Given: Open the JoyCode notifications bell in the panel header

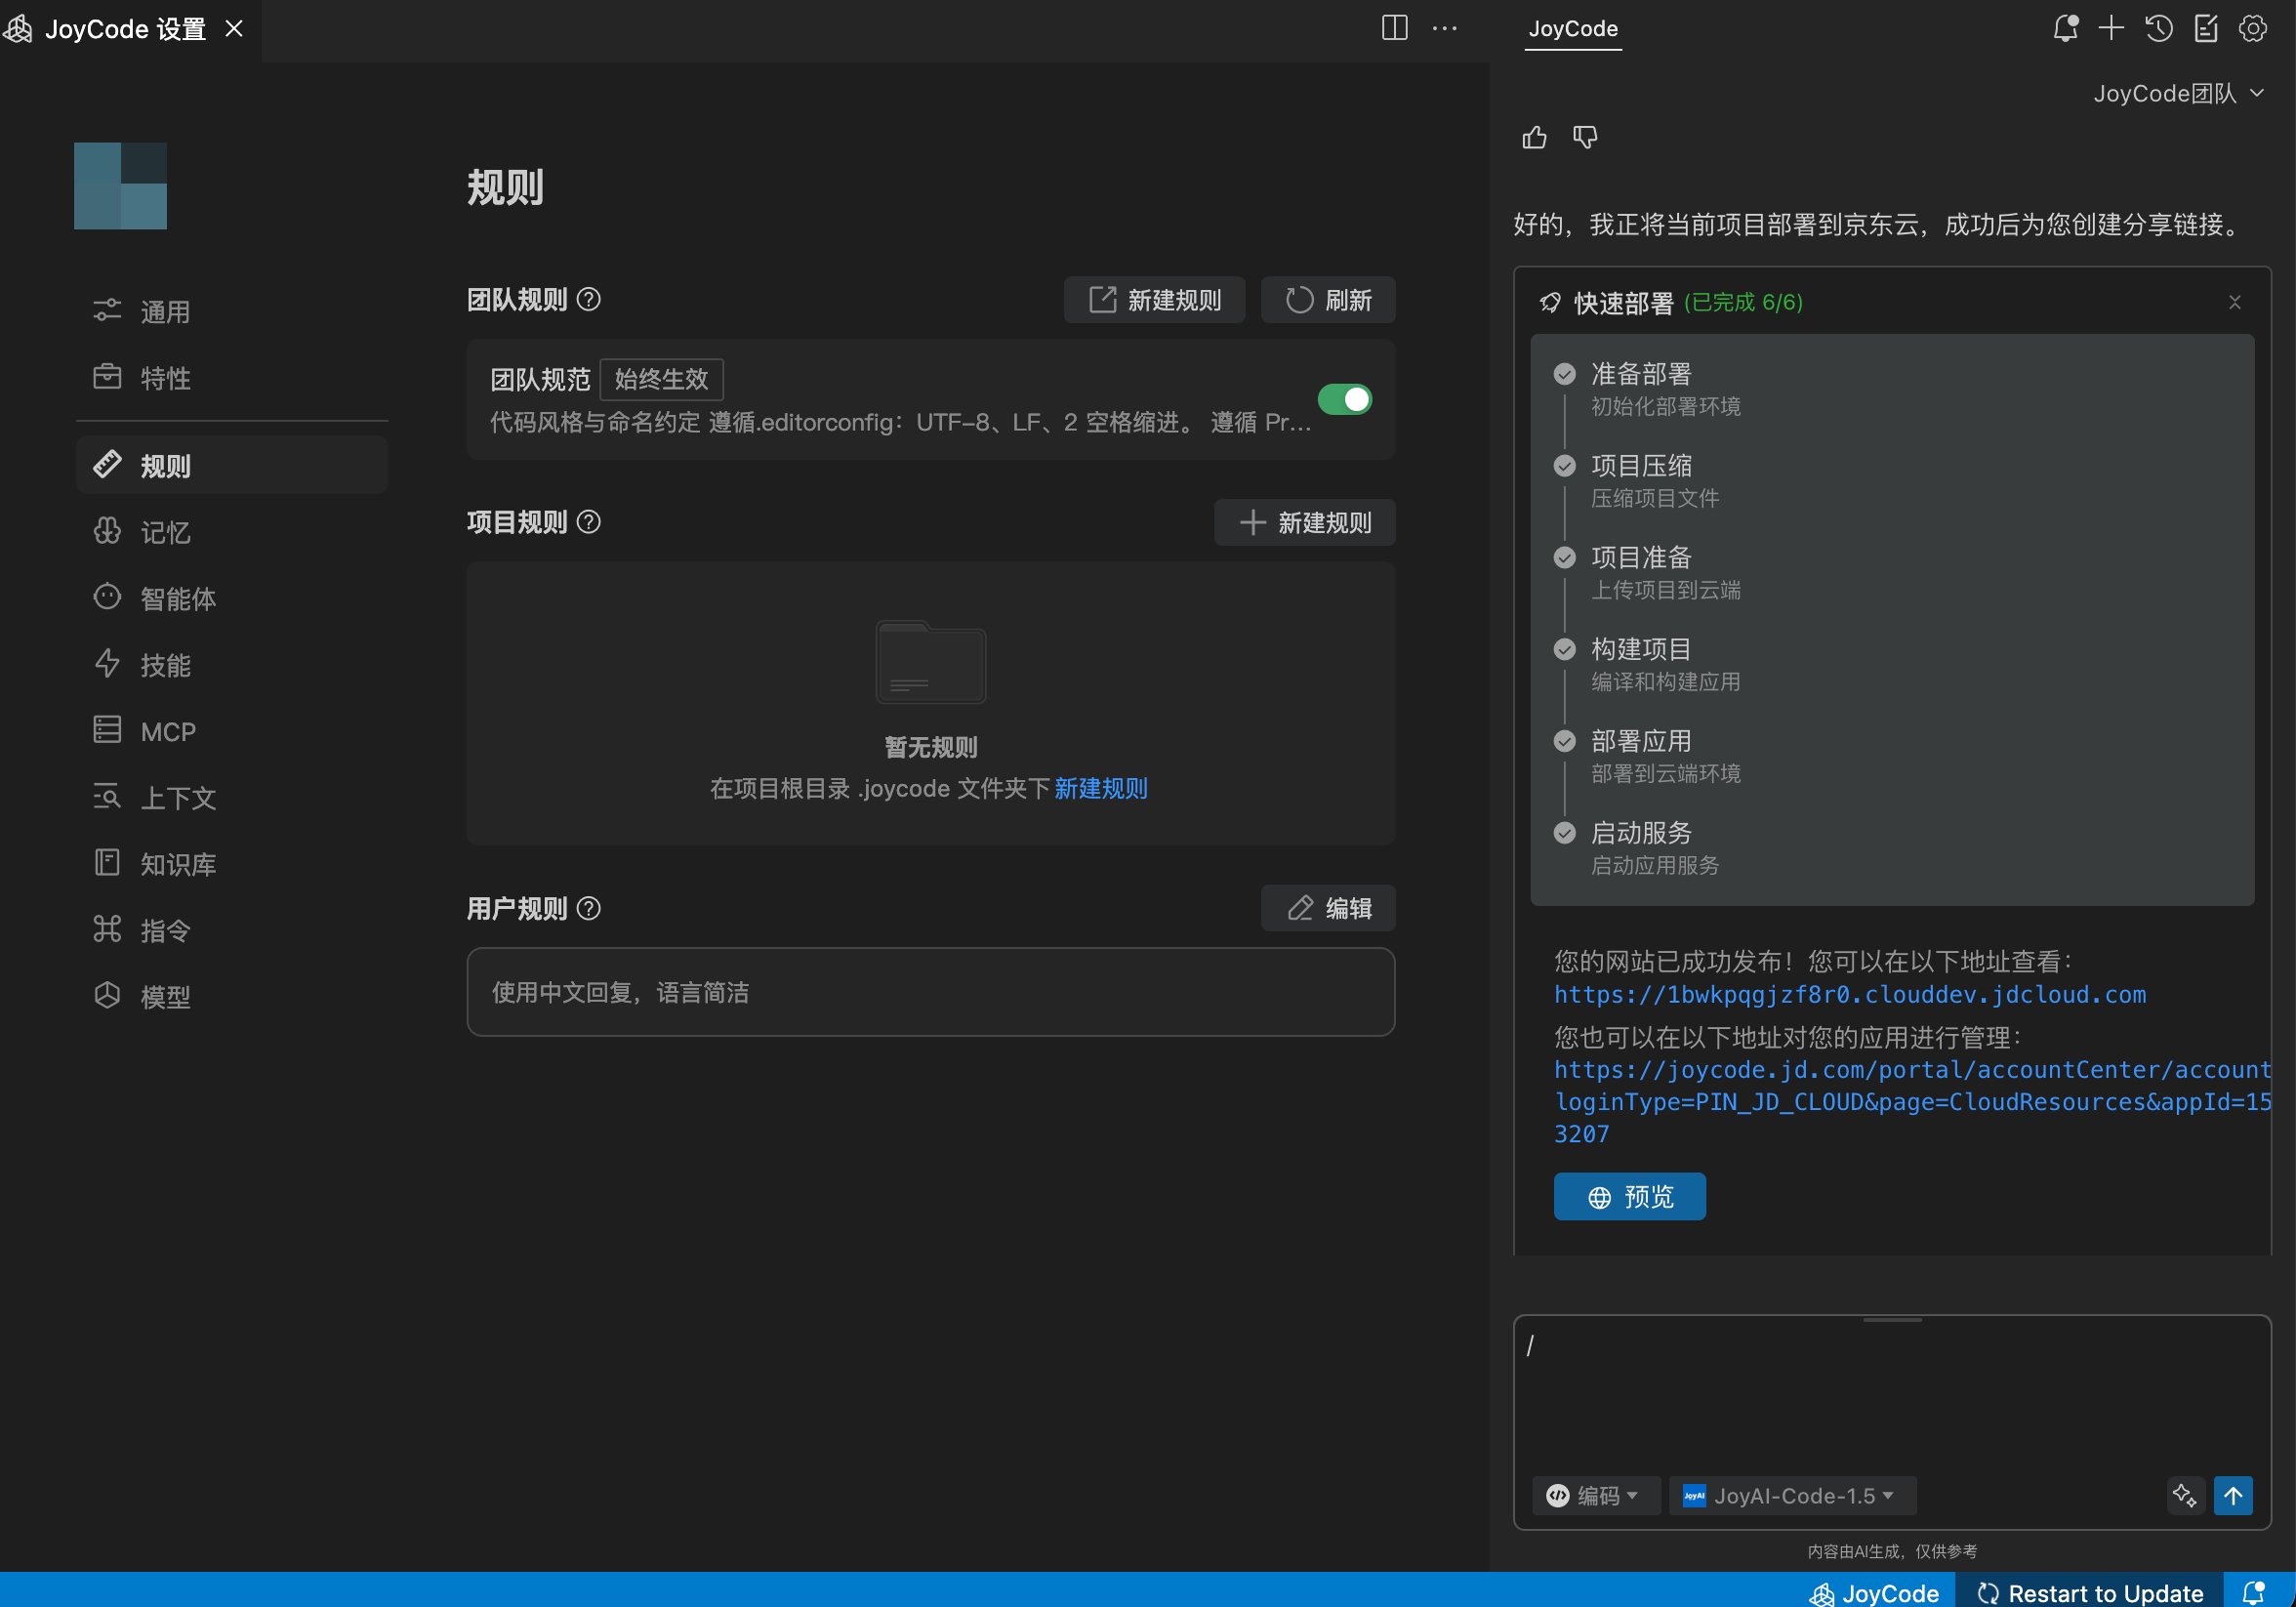Looking at the screenshot, I should pos(2065,28).
